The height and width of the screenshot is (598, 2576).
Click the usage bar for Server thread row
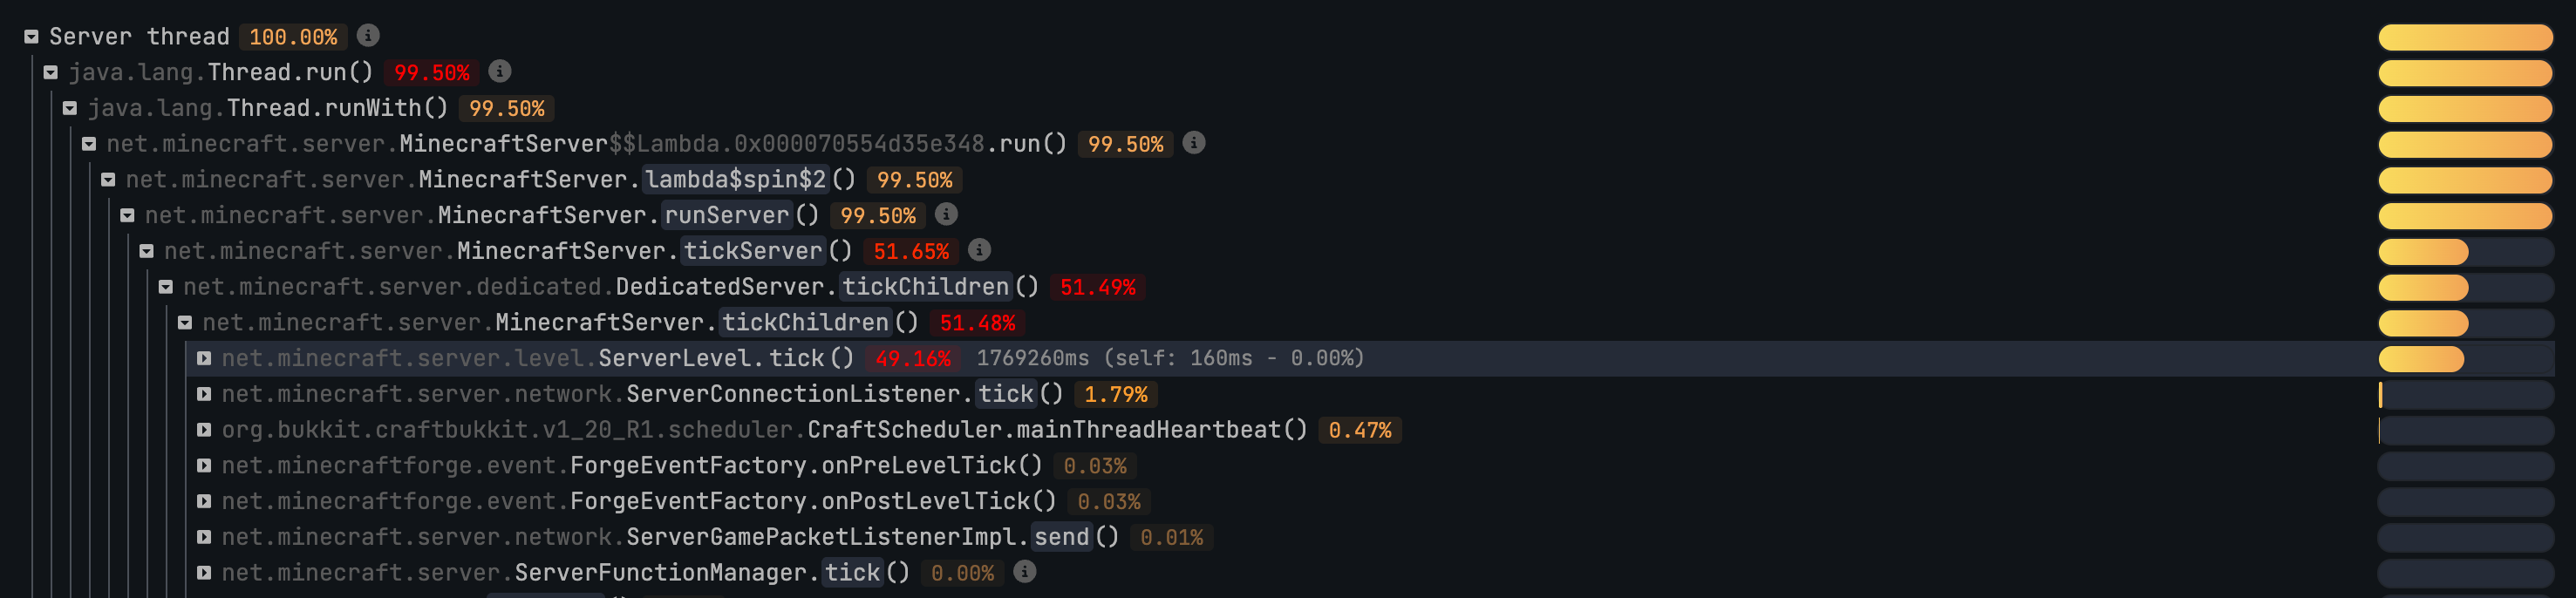point(2465,37)
